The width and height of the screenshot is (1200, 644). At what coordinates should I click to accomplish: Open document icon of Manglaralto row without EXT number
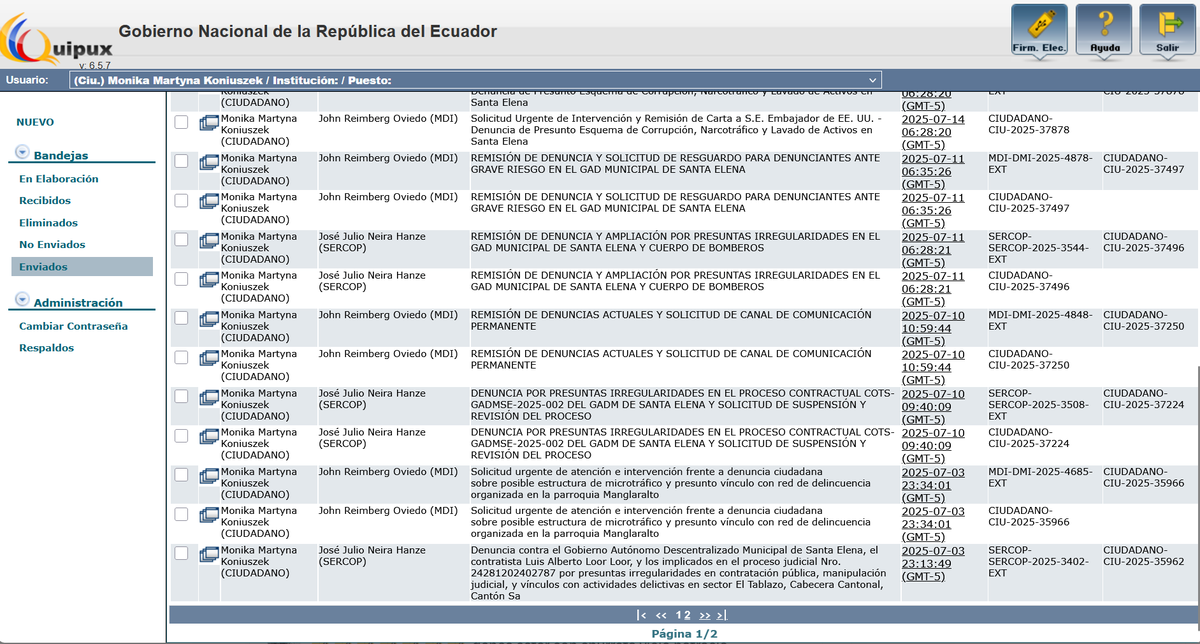[209, 514]
